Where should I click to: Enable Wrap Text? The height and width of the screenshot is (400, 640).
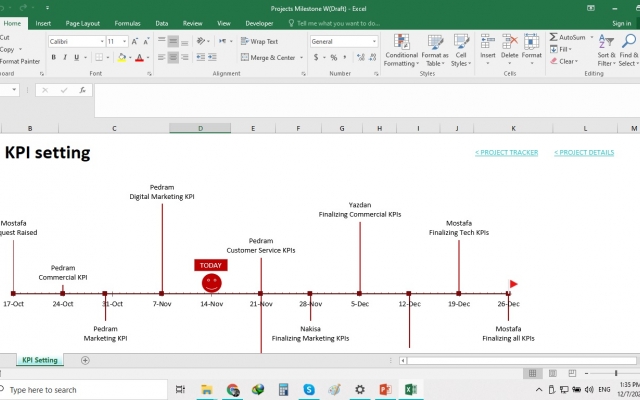[260, 41]
